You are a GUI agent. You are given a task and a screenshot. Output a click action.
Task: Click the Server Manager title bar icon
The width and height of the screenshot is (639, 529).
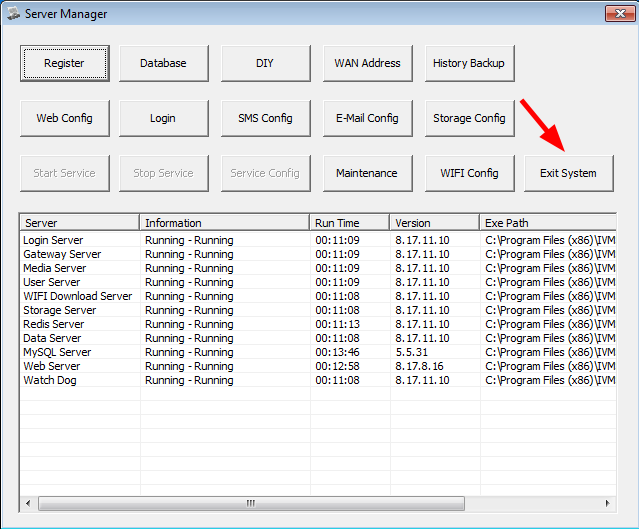point(12,14)
